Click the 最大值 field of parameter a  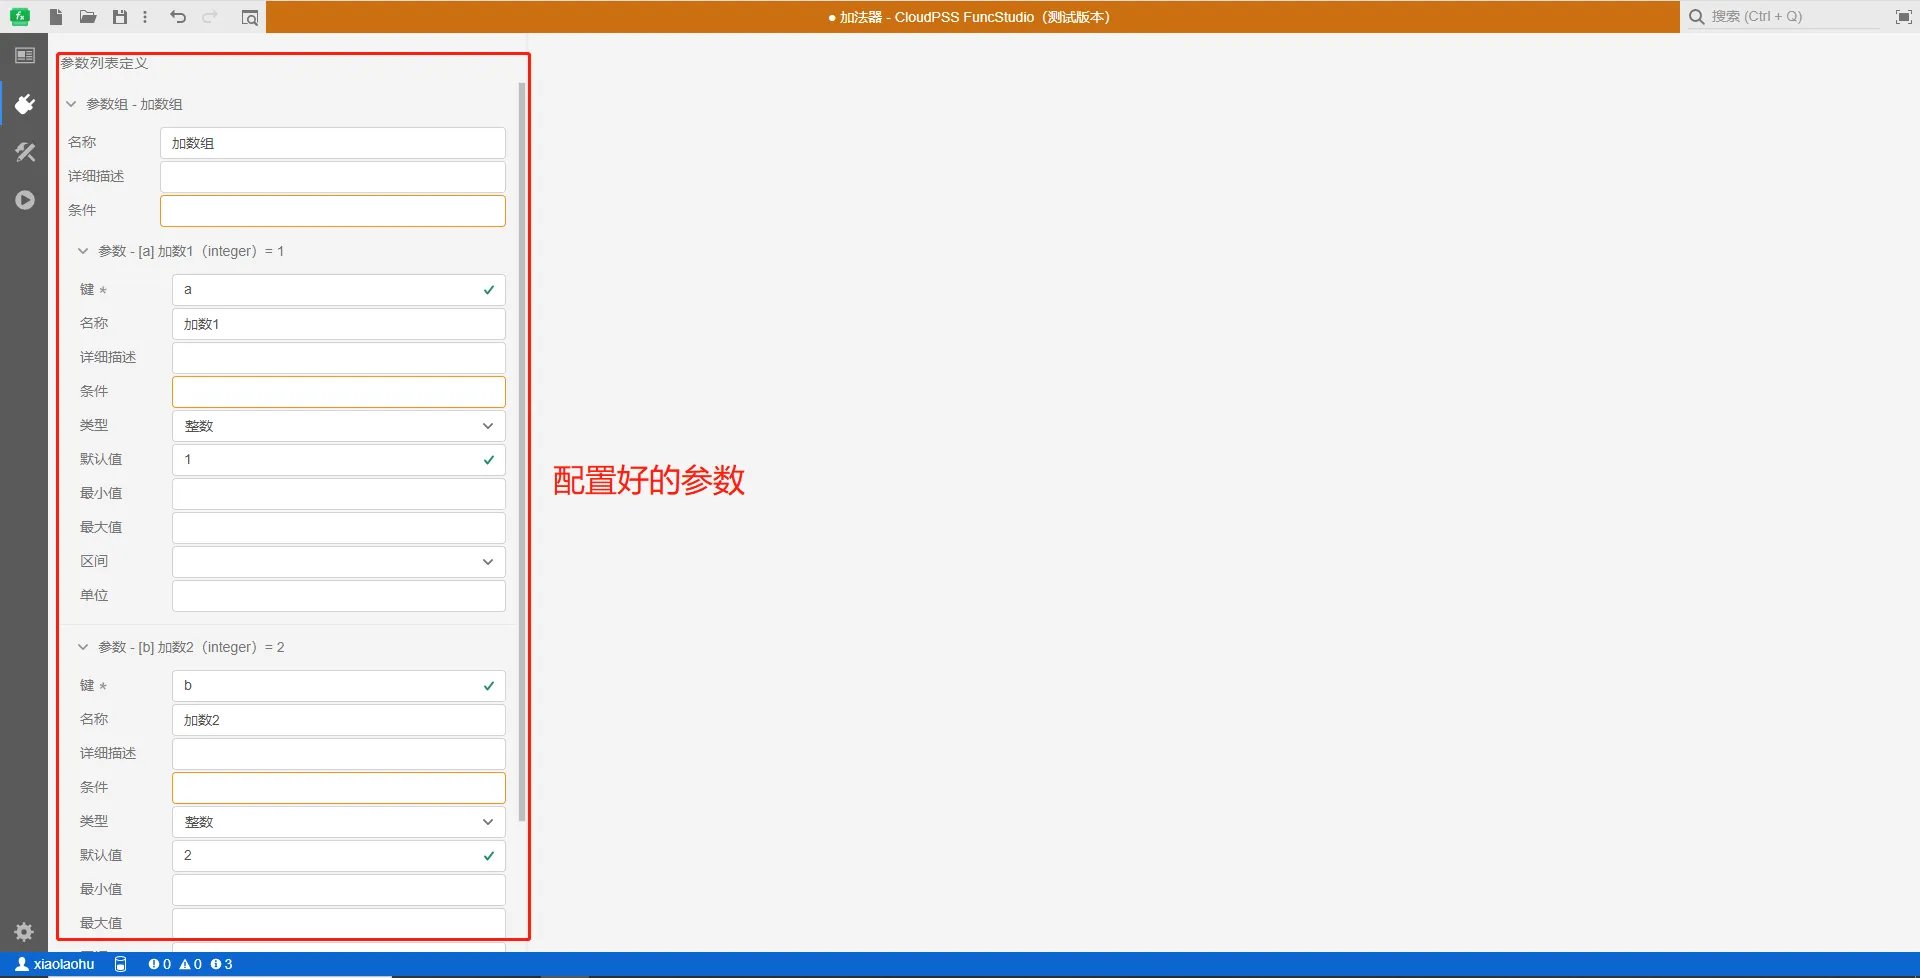coord(339,528)
